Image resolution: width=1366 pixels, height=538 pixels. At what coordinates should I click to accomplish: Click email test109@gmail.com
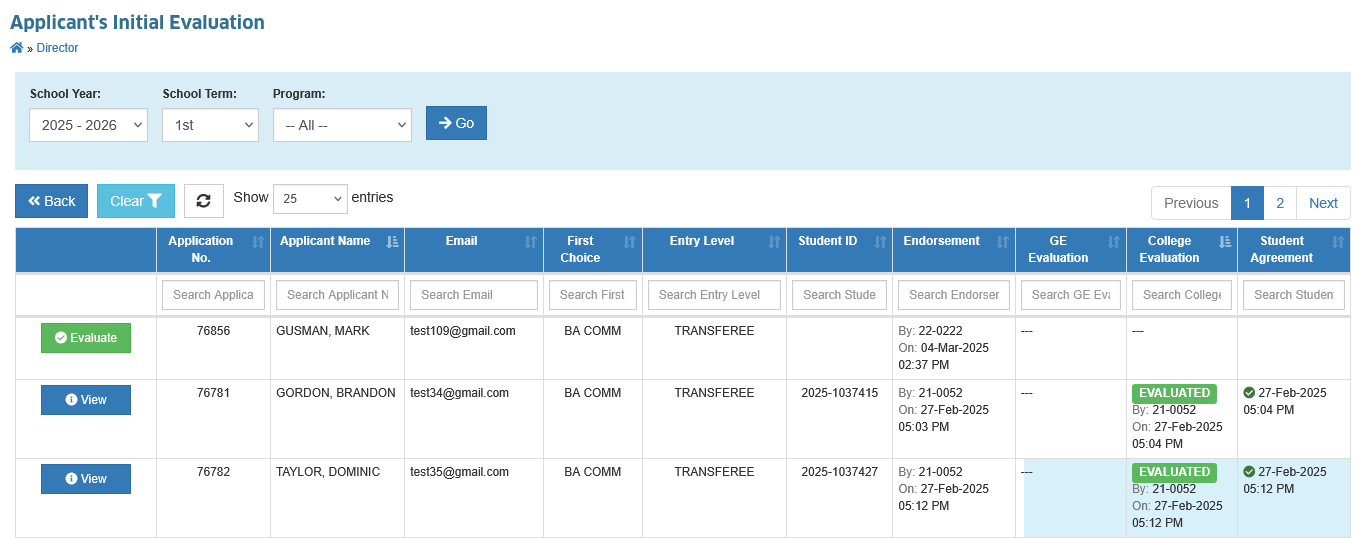tap(463, 331)
